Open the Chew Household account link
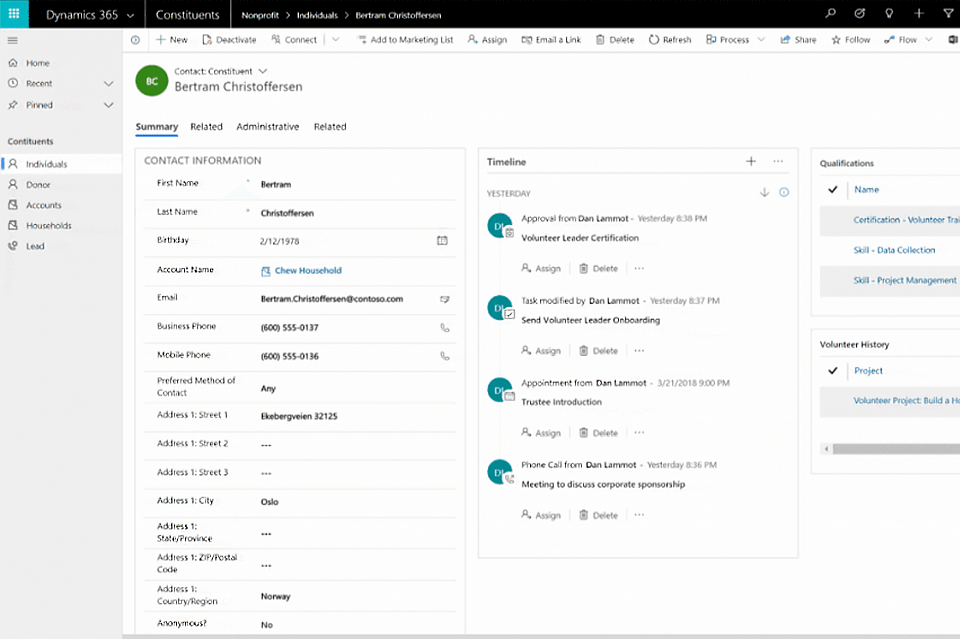Viewport: 960px width, 639px height. tap(307, 271)
